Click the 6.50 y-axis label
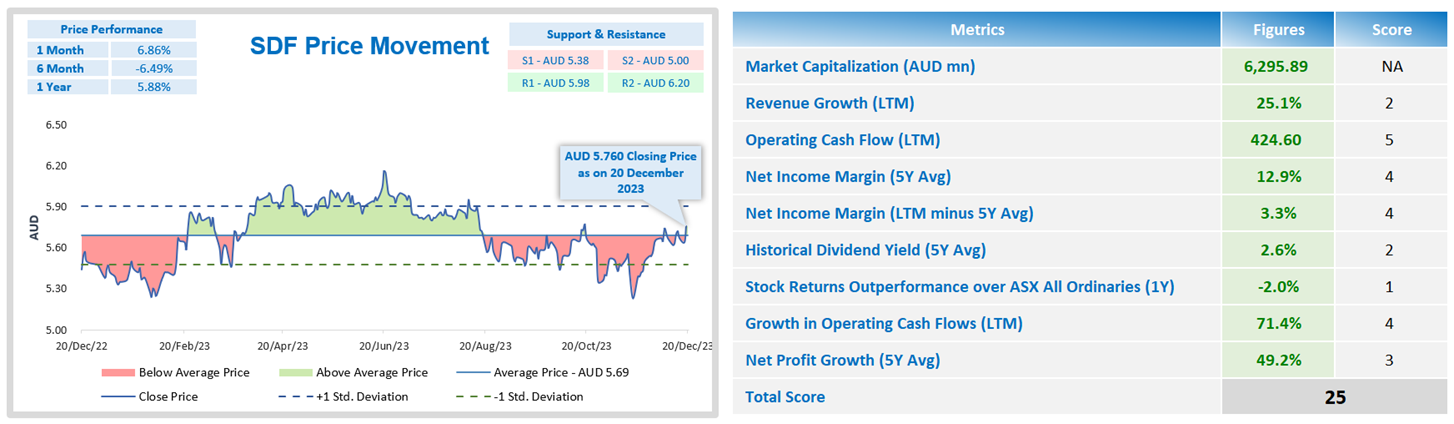Image resolution: width=1454 pixels, height=424 pixels. 55,126
